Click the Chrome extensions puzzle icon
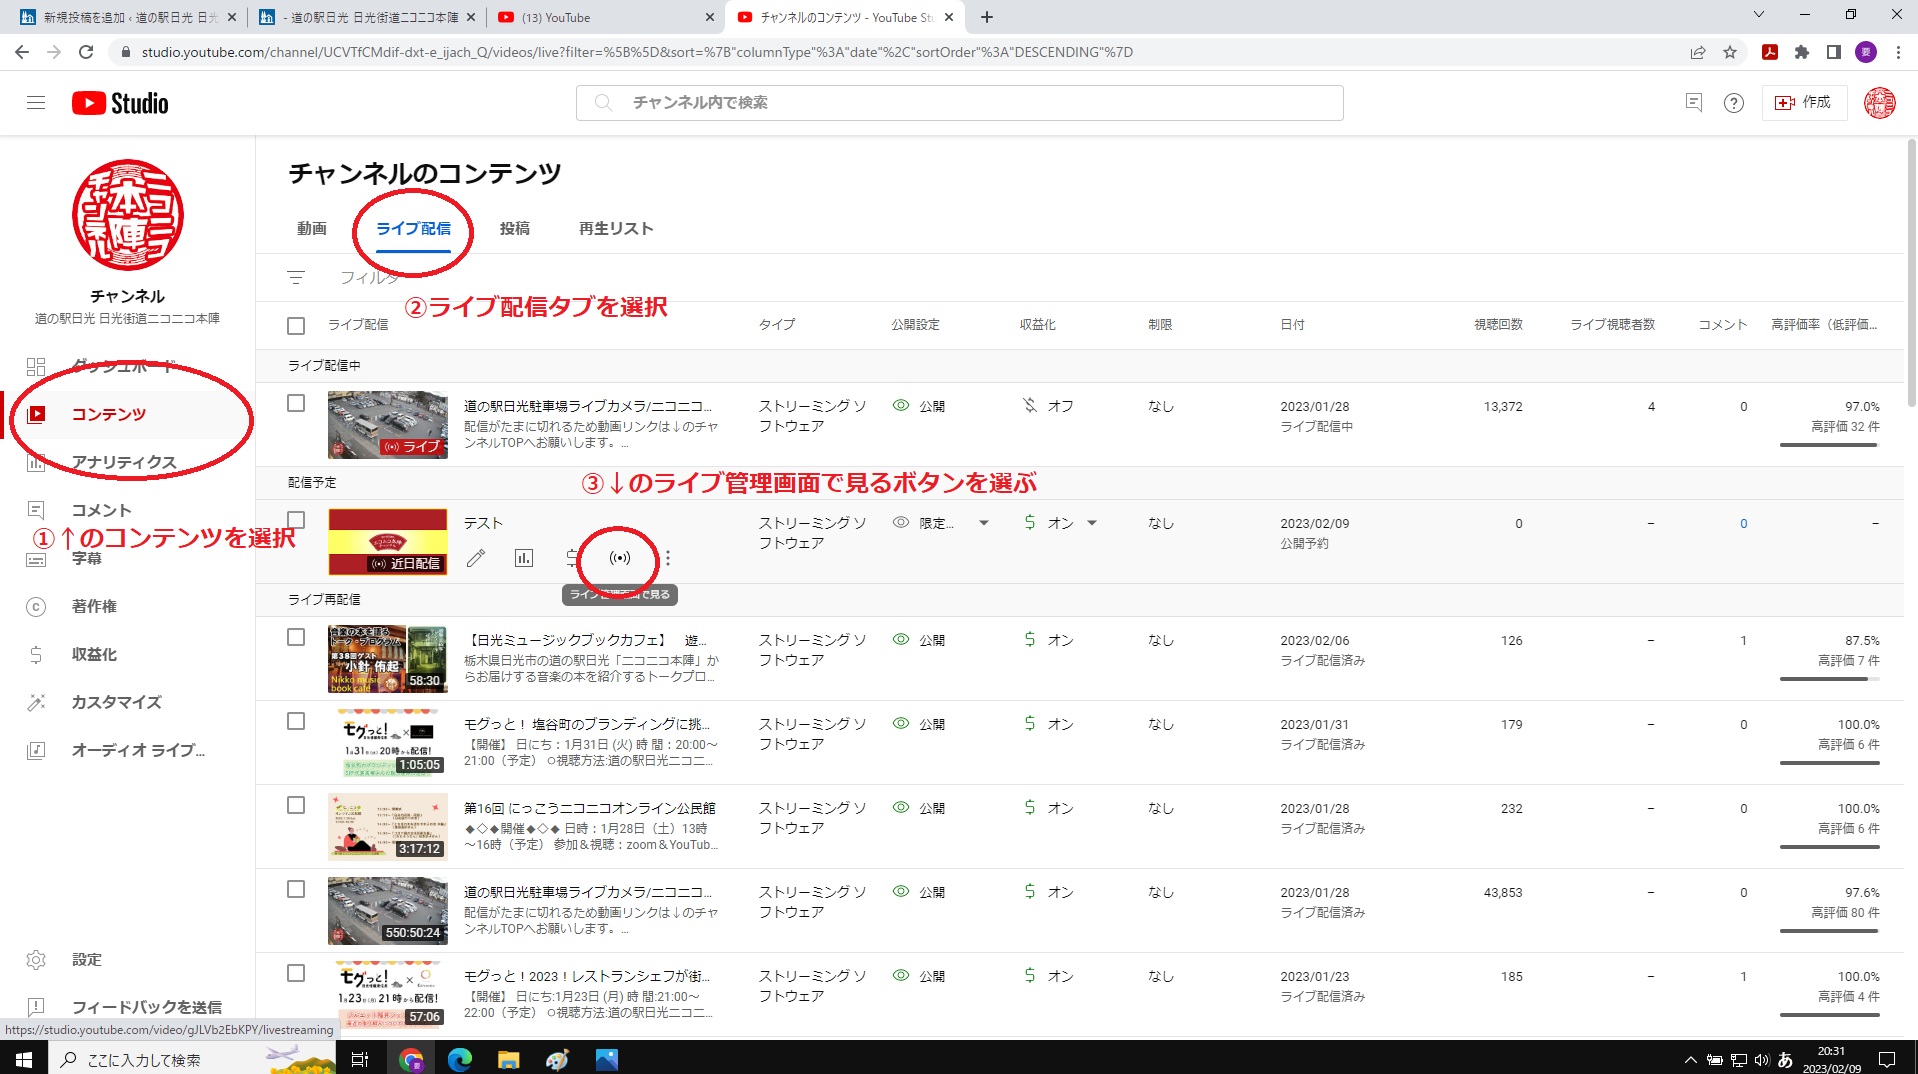This screenshot has width=1918, height=1074. pyautogui.click(x=1802, y=52)
